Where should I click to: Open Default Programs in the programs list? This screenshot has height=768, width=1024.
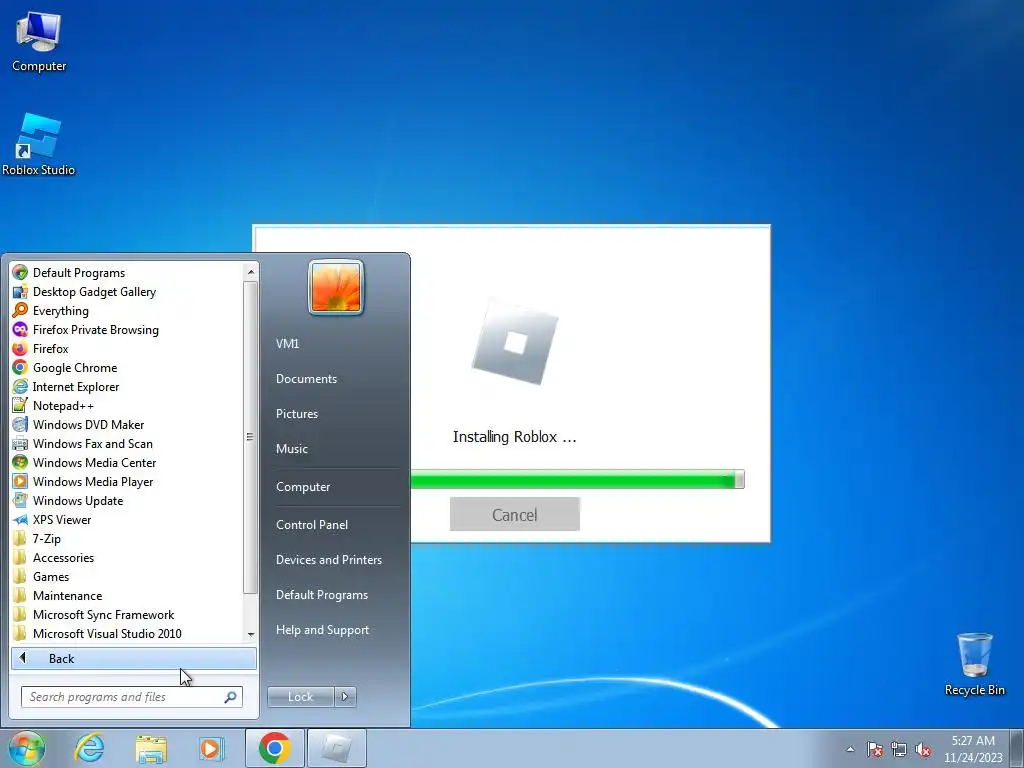click(x=127, y=273)
